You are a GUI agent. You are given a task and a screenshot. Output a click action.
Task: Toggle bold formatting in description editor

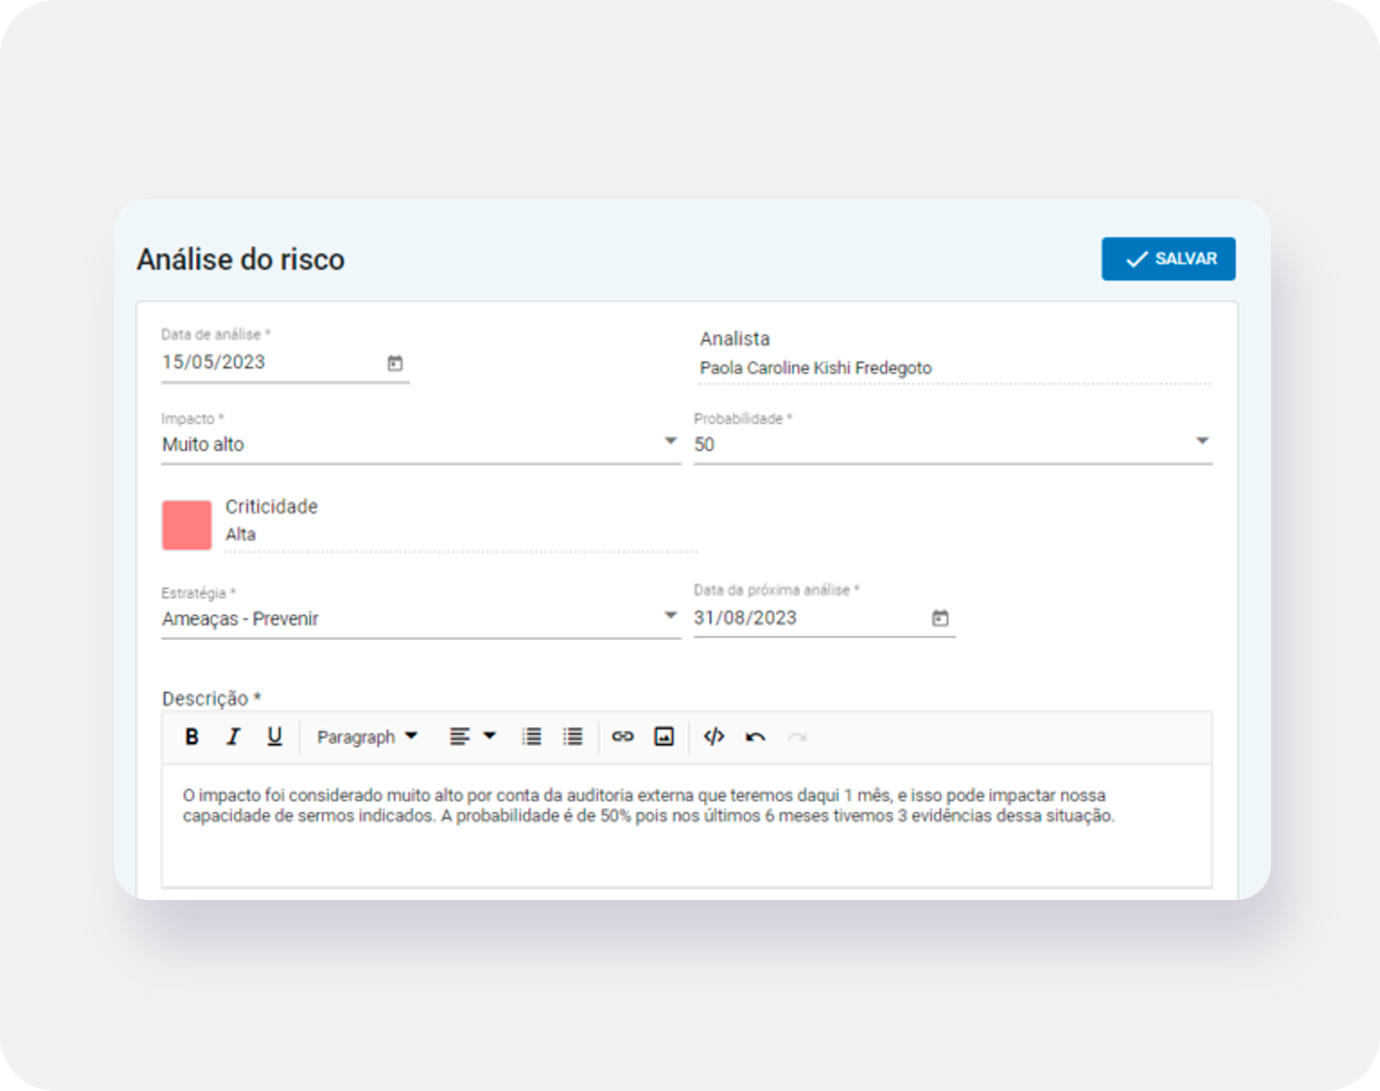click(192, 737)
